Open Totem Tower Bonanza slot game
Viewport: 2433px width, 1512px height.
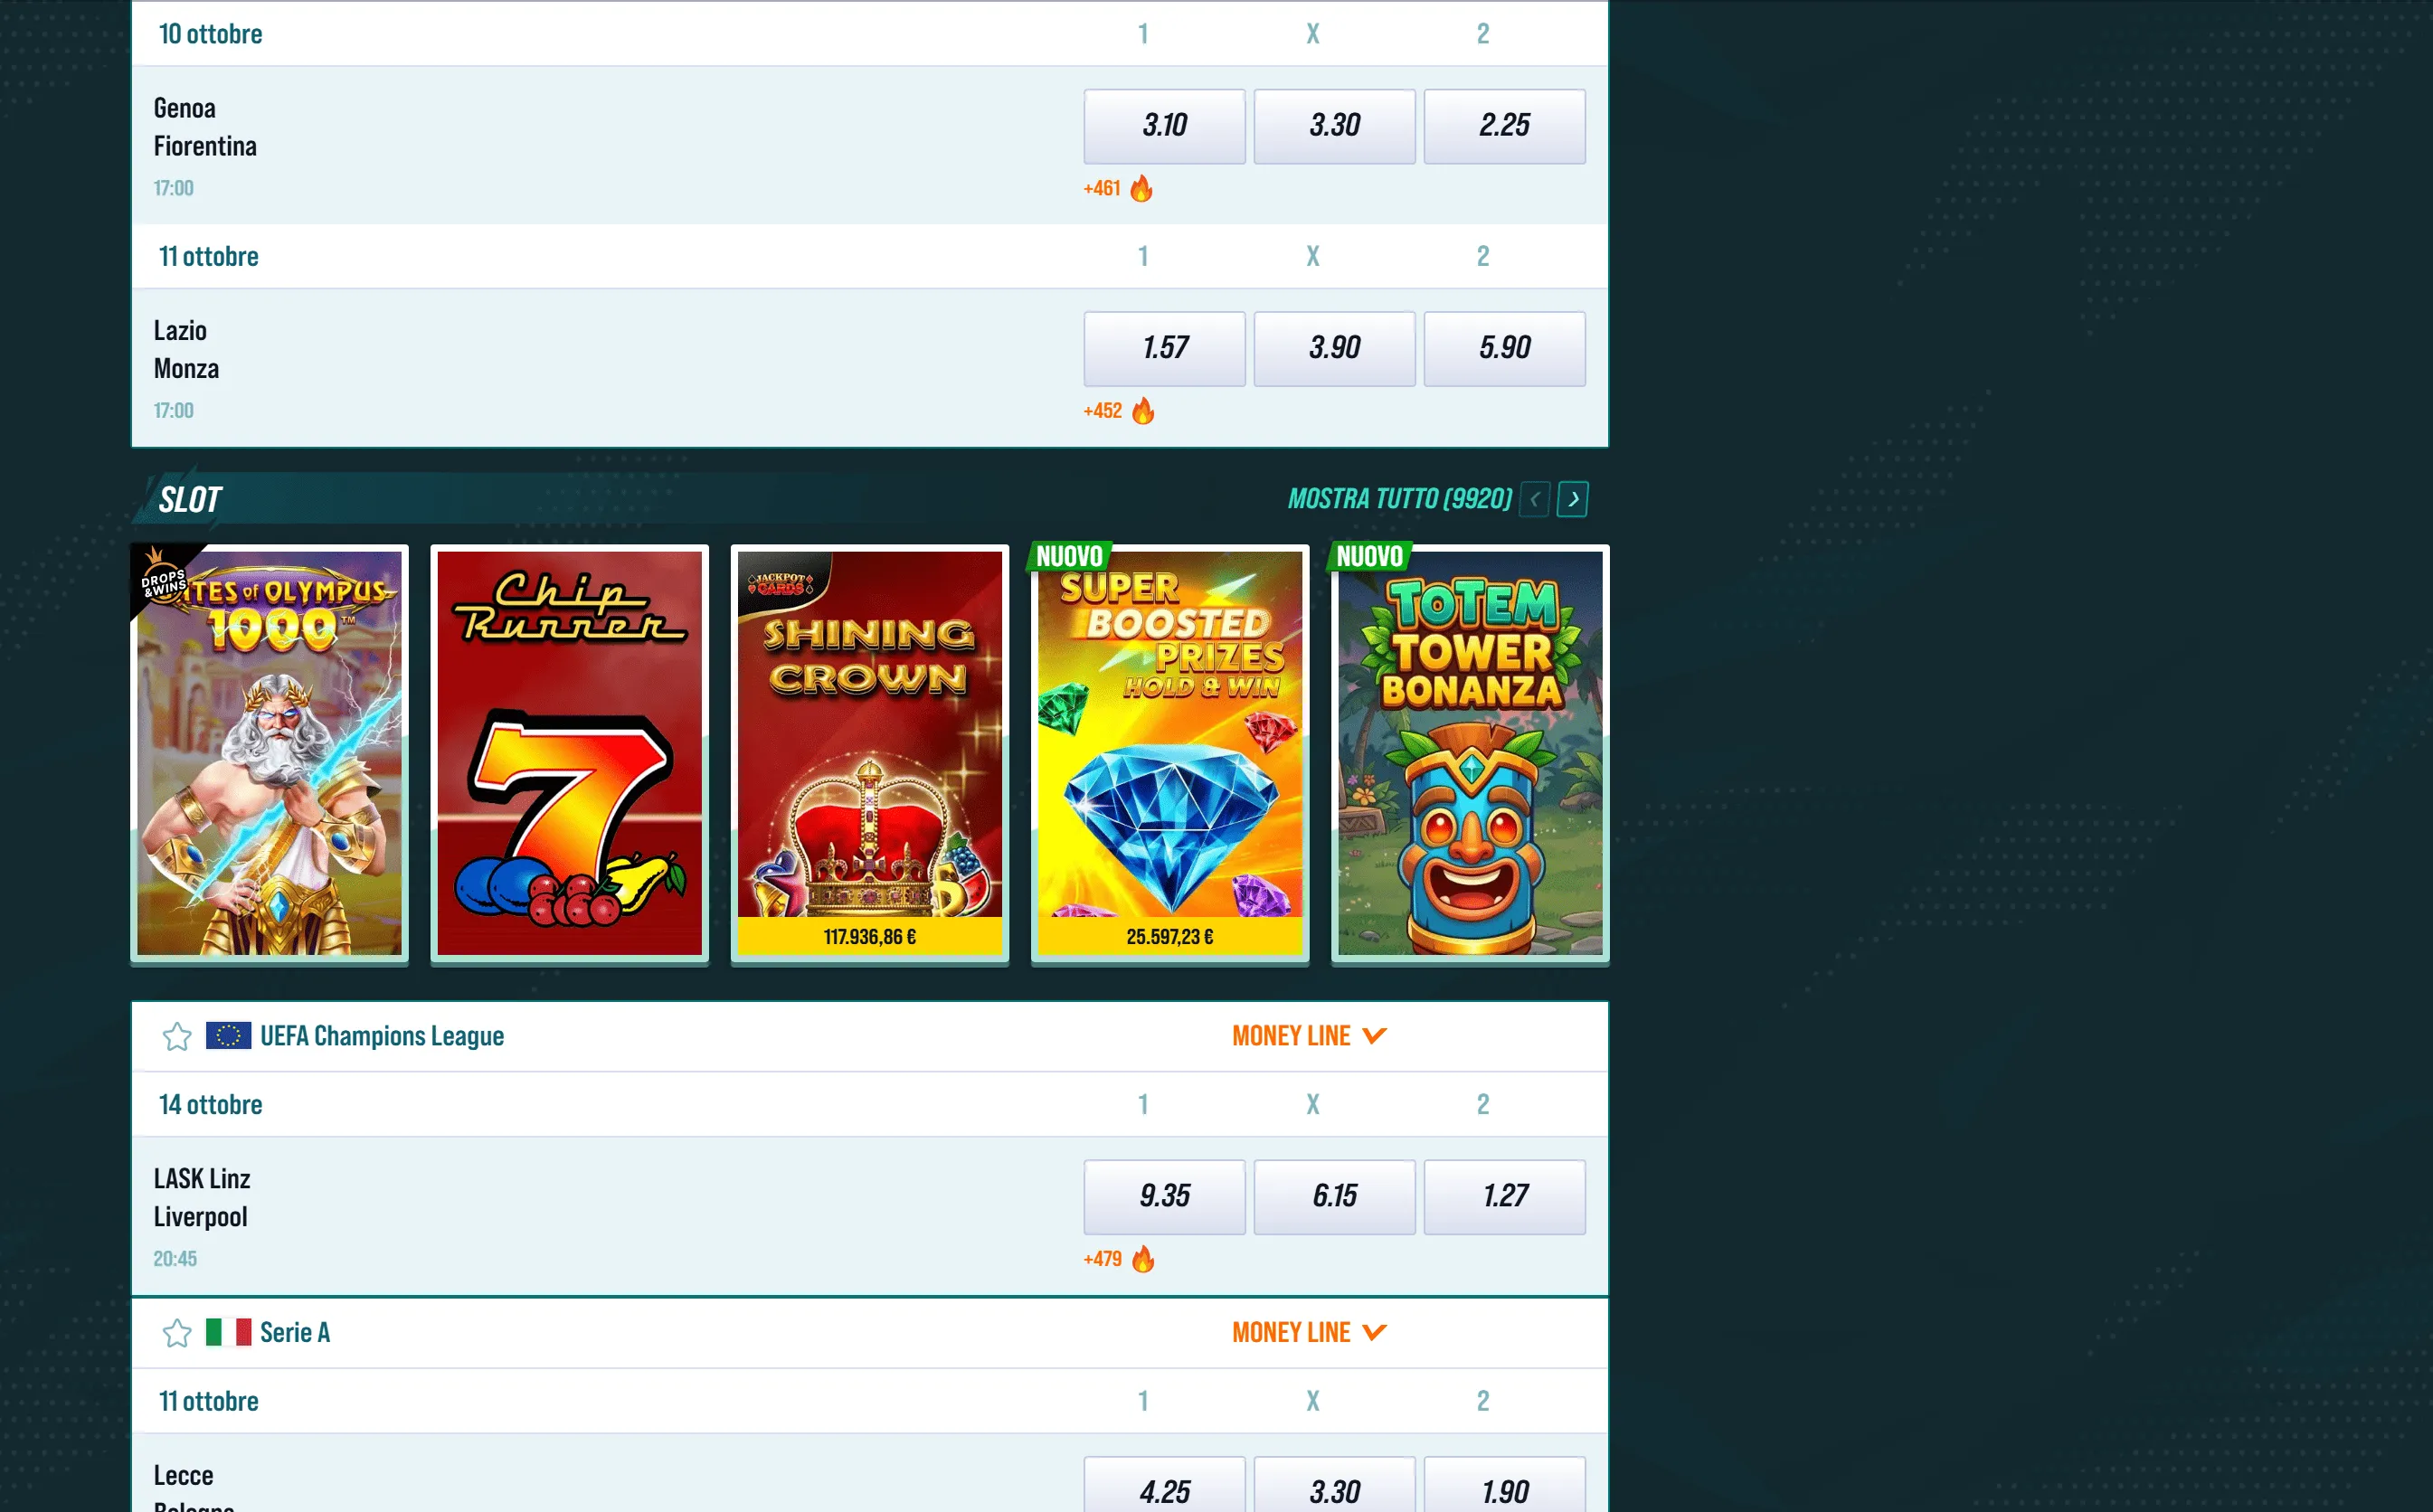click(1470, 754)
